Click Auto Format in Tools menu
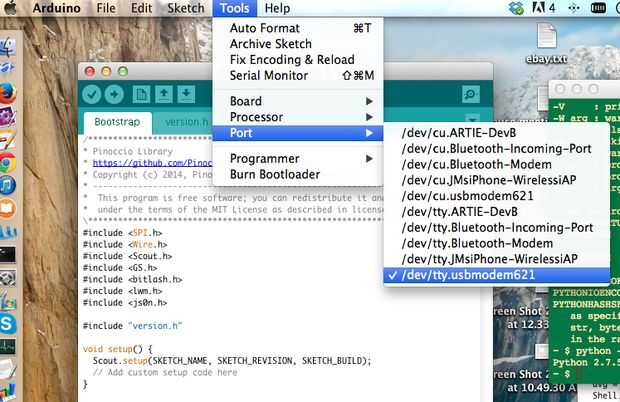The image size is (620, 402). click(x=298, y=28)
